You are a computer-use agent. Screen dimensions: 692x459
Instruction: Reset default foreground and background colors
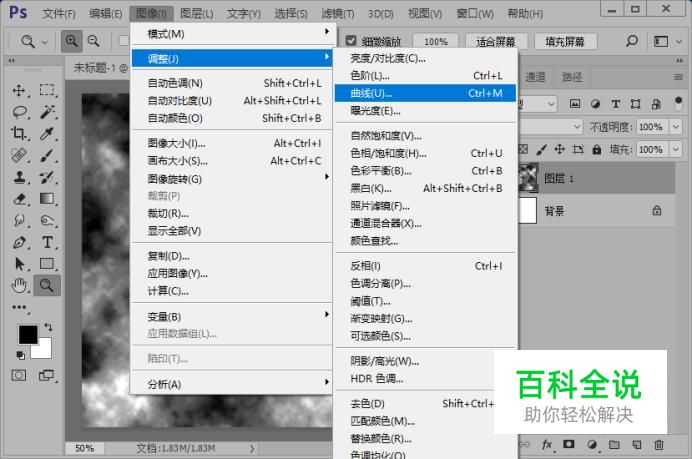pos(20,355)
